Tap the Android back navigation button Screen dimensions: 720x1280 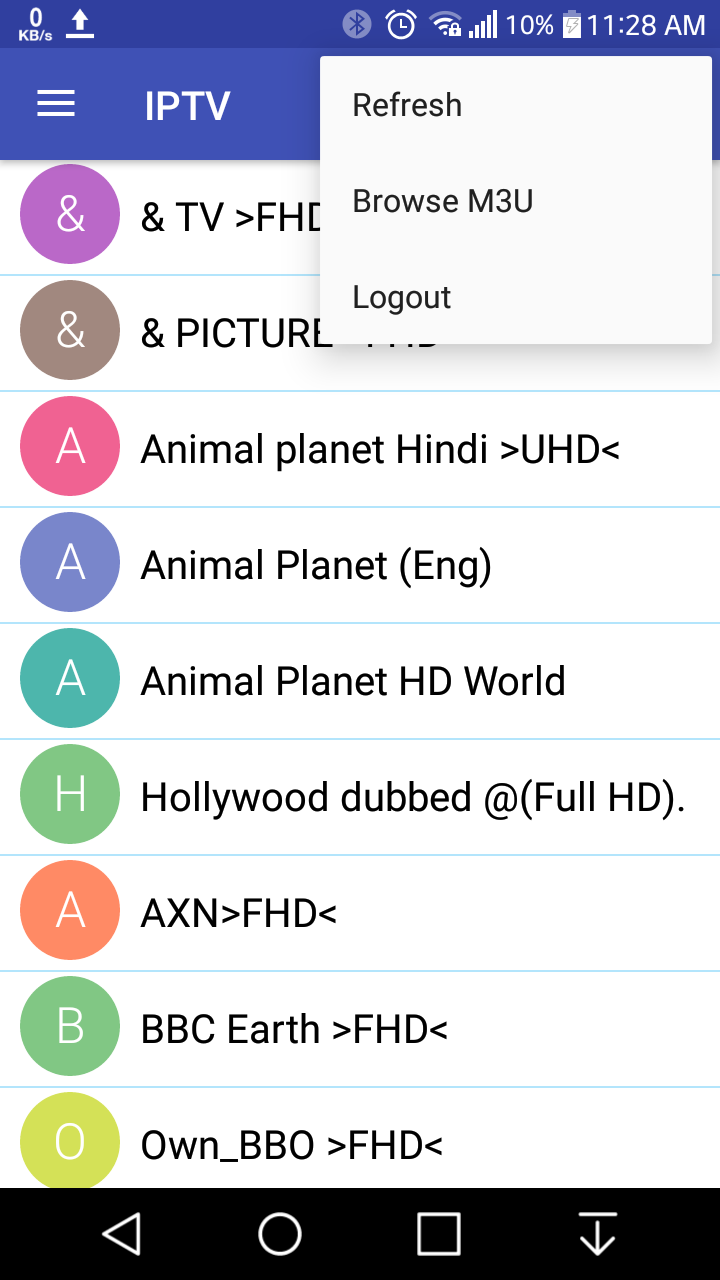click(122, 1234)
